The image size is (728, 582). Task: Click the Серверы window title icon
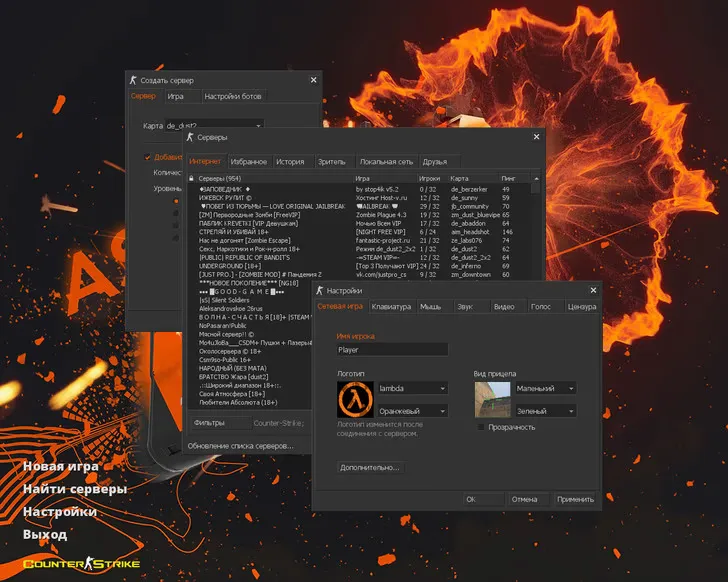190,136
